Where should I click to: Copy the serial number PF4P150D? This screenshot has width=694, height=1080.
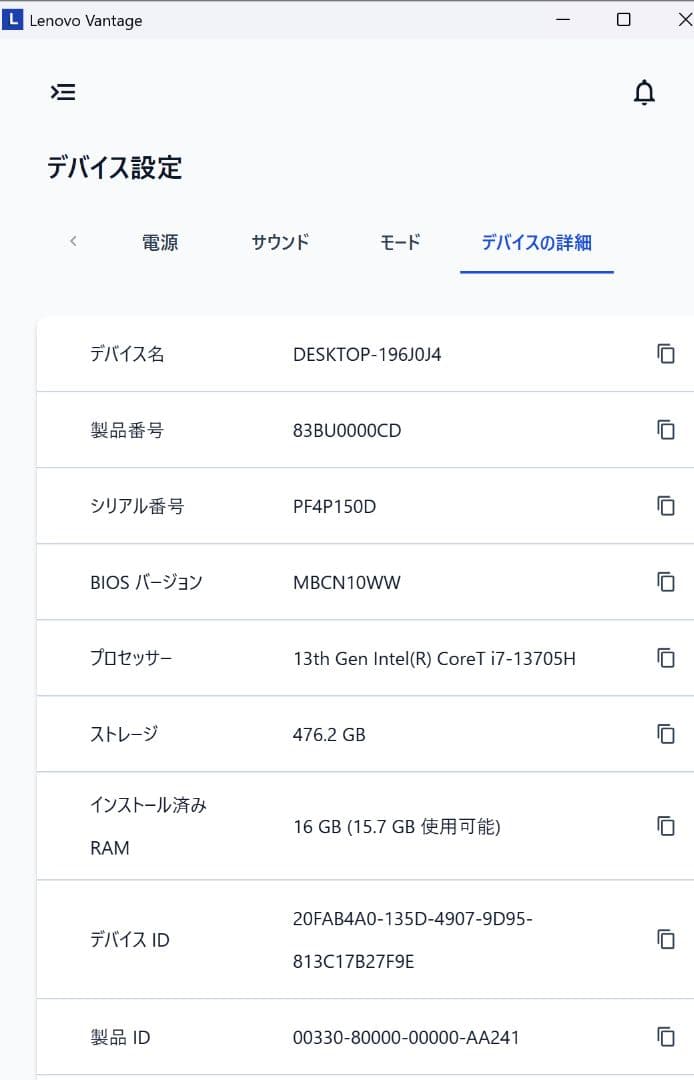tap(665, 505)
